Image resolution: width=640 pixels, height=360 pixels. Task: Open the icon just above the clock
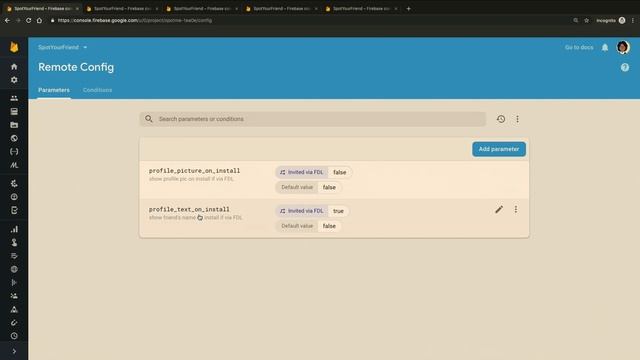(x=14, y=323)
